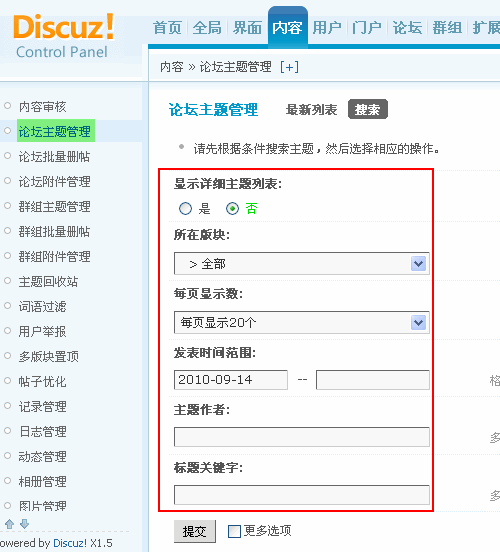Open the 用户 top navigation menu
This screenshot has height=552, width=500.
pos(327,27)
